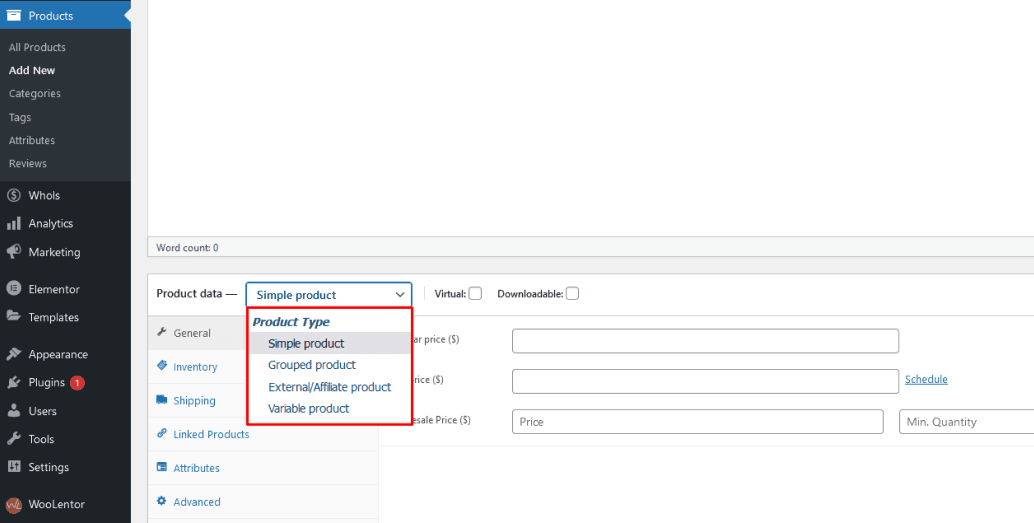Screen dimensions: 1034x523
Task: Click the Shipping truck icon
Action: click(162, 400)
